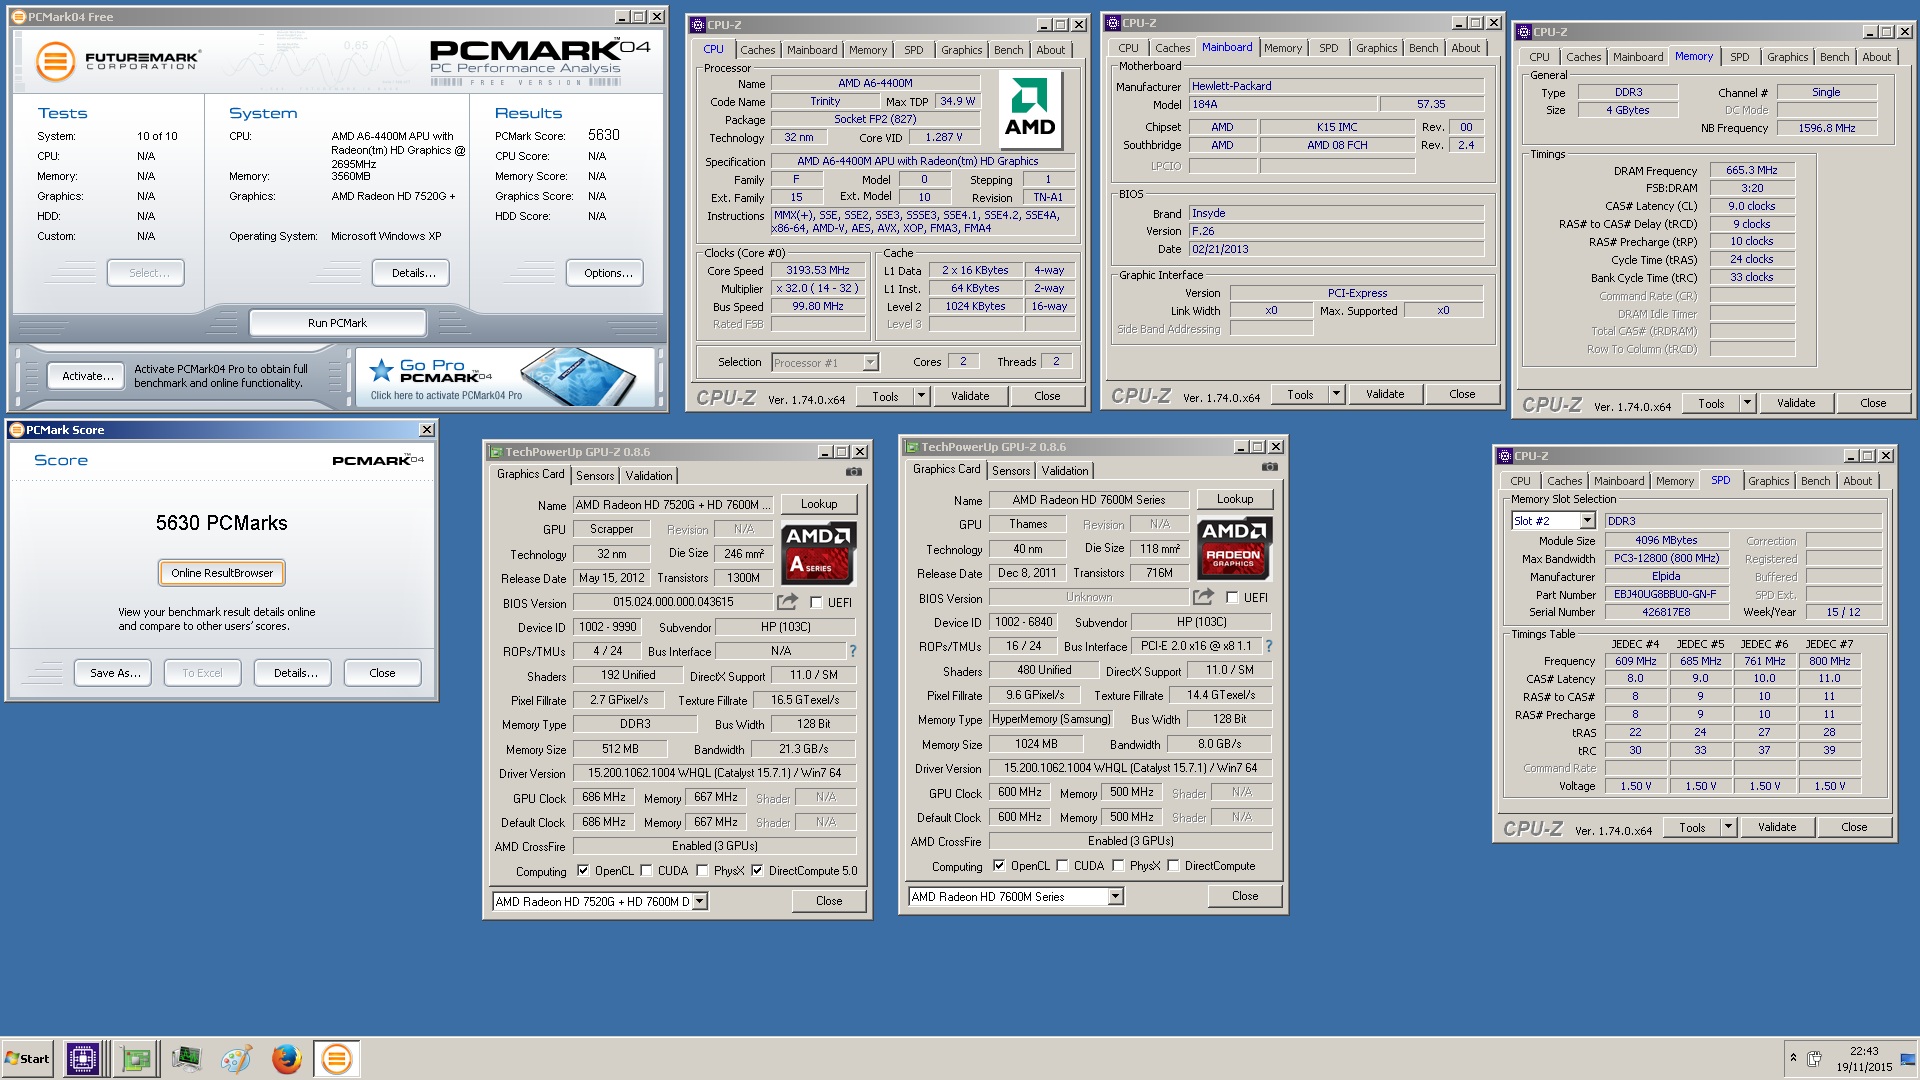Click Details button in PCMark Score window
The width and height of the screenshot is (1920, 1080).
295,673
